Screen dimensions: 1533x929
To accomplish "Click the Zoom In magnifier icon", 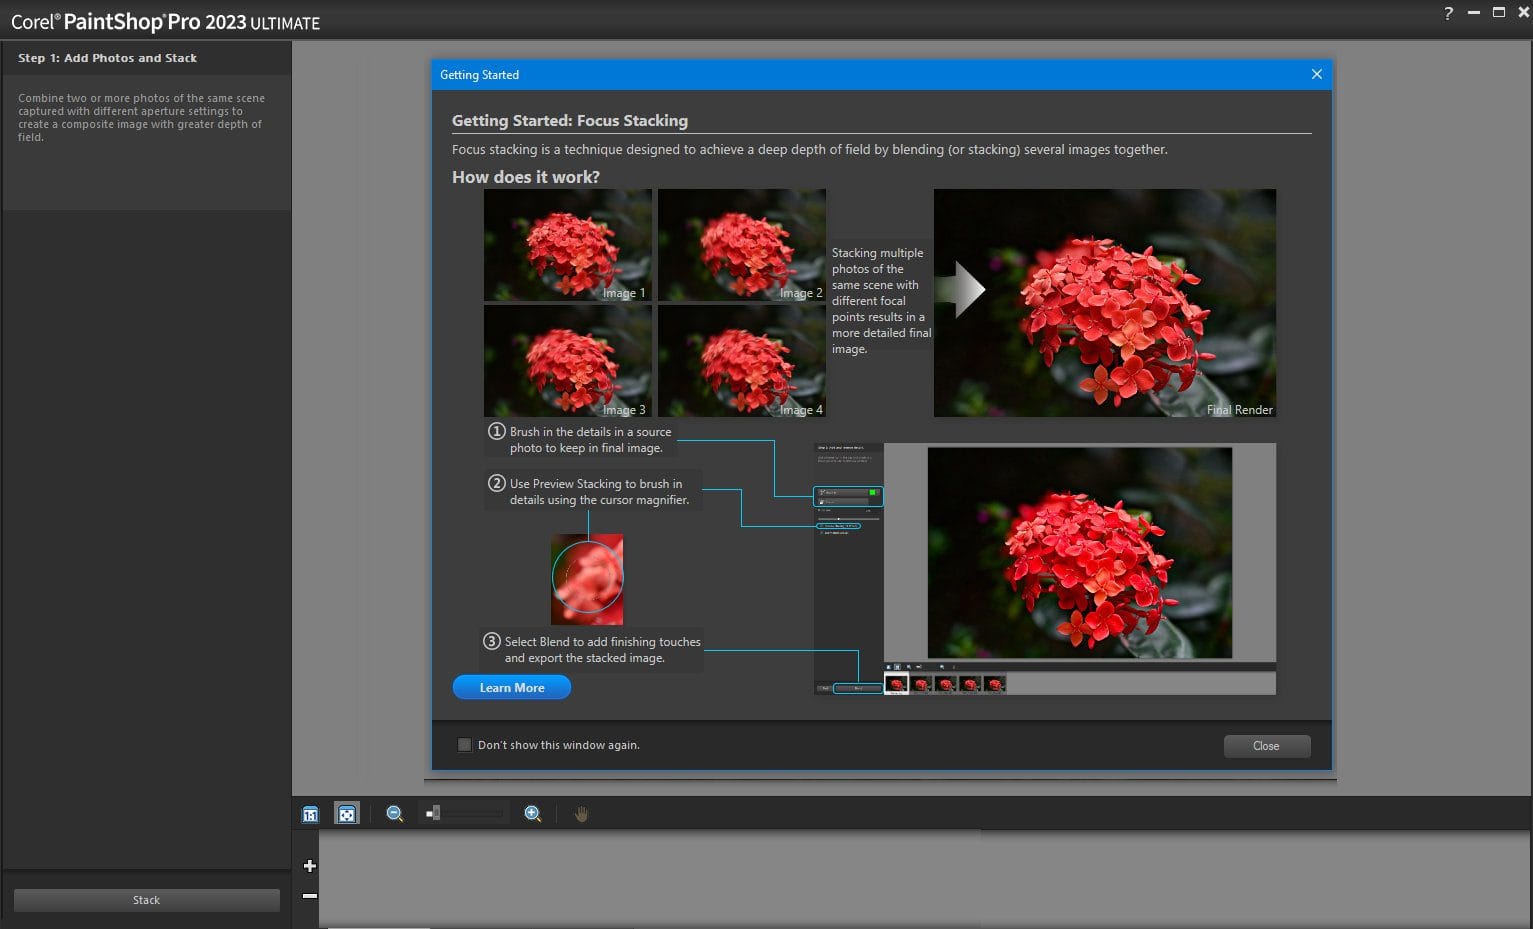I will pos(532,813).
